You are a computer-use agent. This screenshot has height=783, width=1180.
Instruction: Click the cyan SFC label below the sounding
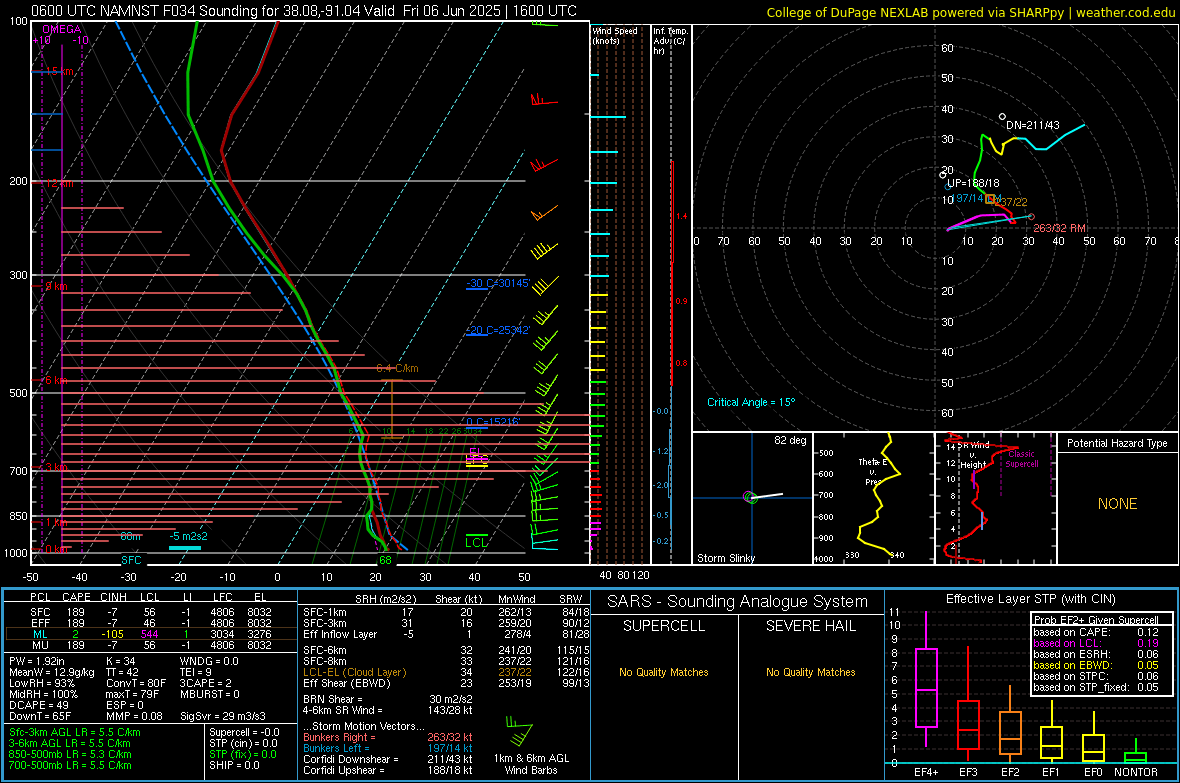131,560
